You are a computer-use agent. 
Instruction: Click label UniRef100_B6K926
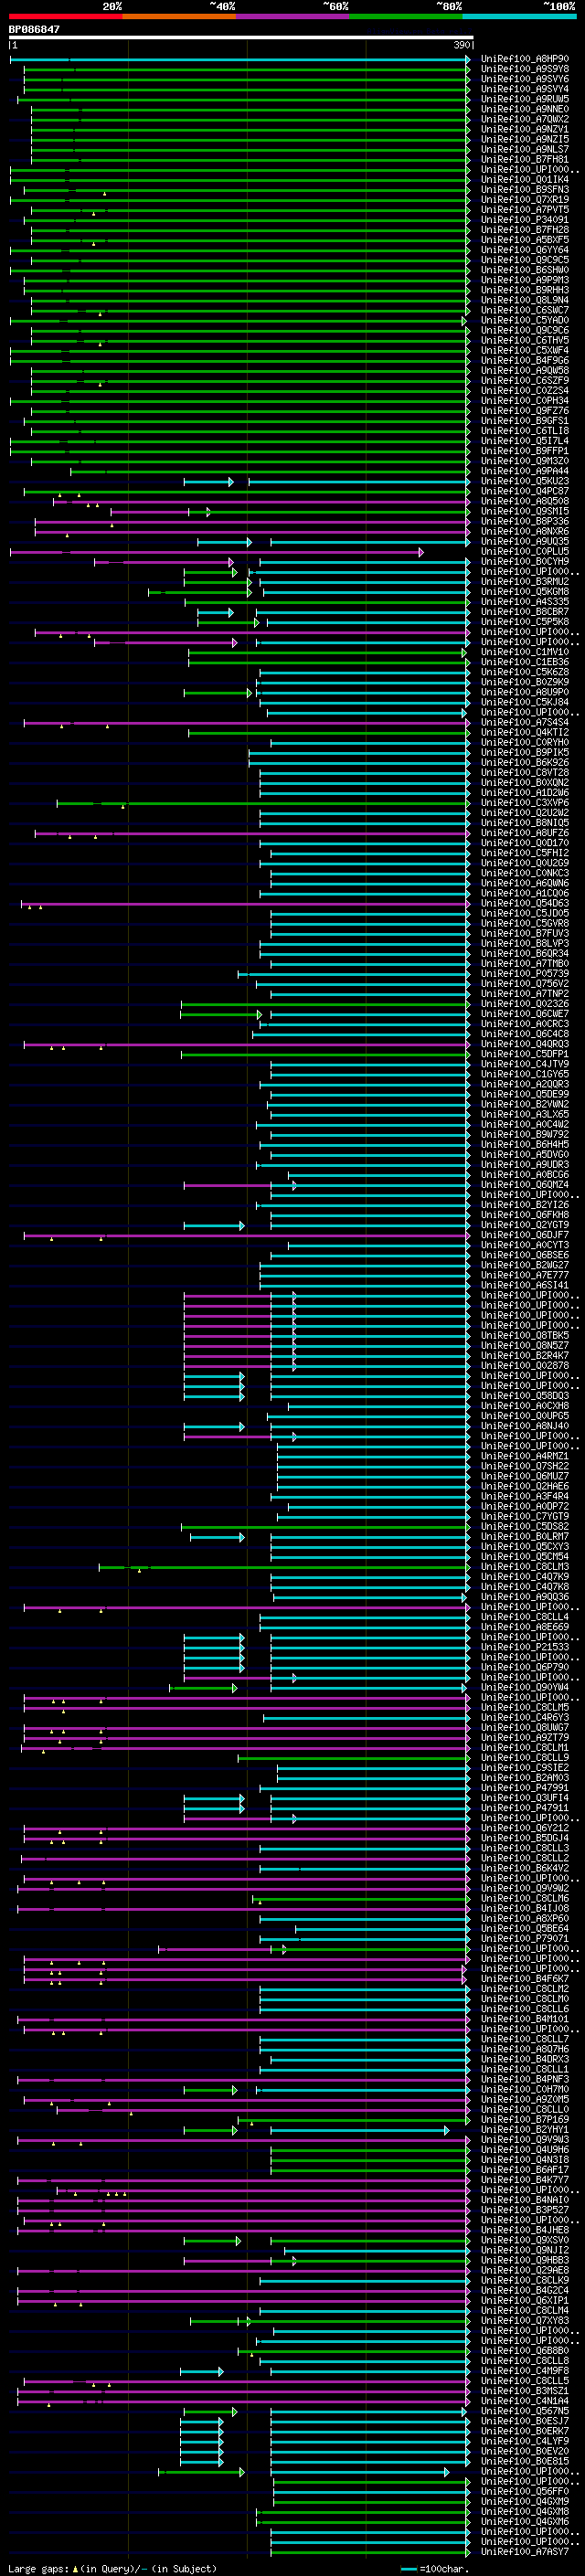(x=525, y=763)
